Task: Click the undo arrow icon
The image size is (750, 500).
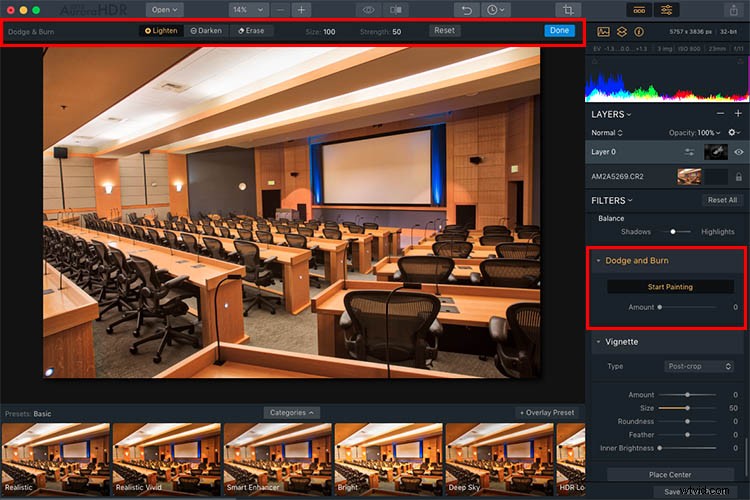Action: [x=466, y=10]
